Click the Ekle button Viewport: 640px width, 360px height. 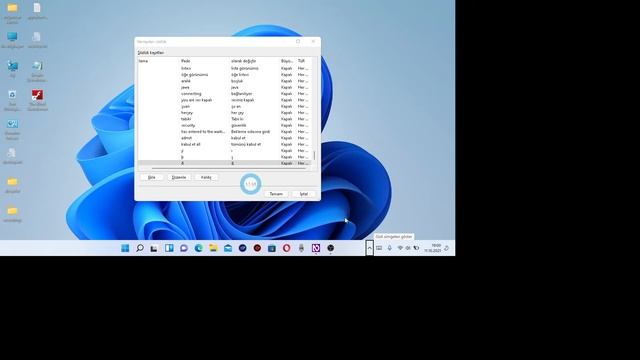click(x=152, y=177)
